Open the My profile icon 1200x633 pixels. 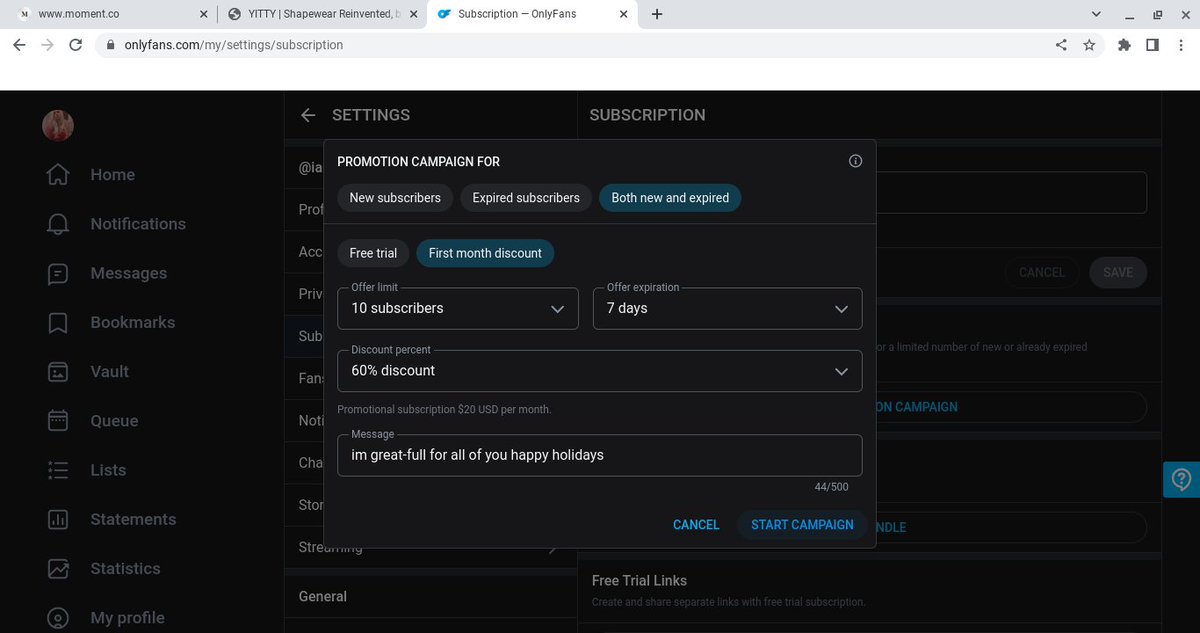pyautogui.click(x=58, y=617)
